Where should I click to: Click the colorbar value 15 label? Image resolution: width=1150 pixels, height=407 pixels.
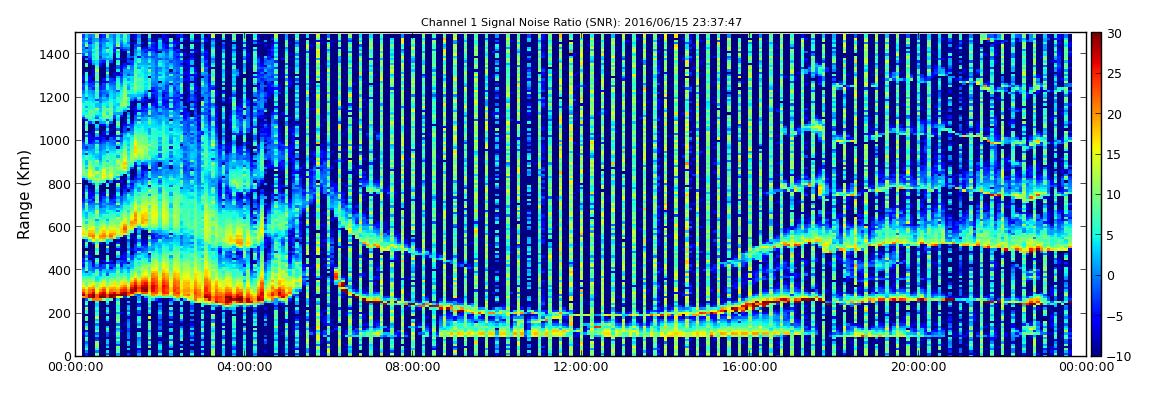pos(1113,154)
